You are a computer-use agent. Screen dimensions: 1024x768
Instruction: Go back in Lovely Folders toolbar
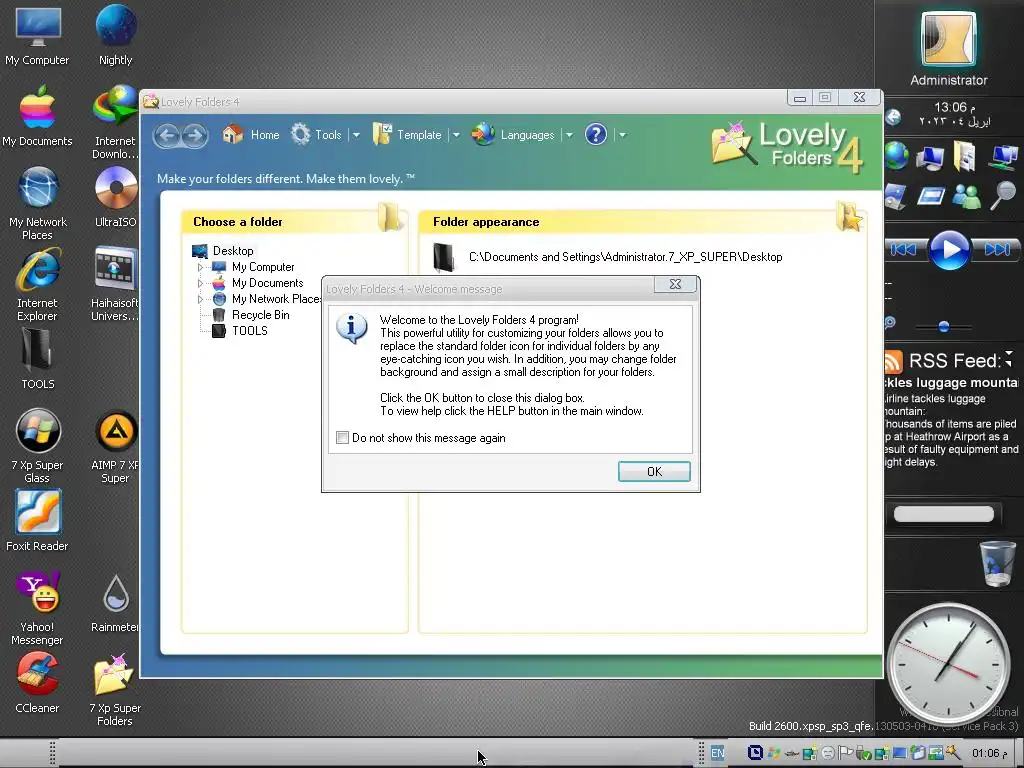pos(168,135)
